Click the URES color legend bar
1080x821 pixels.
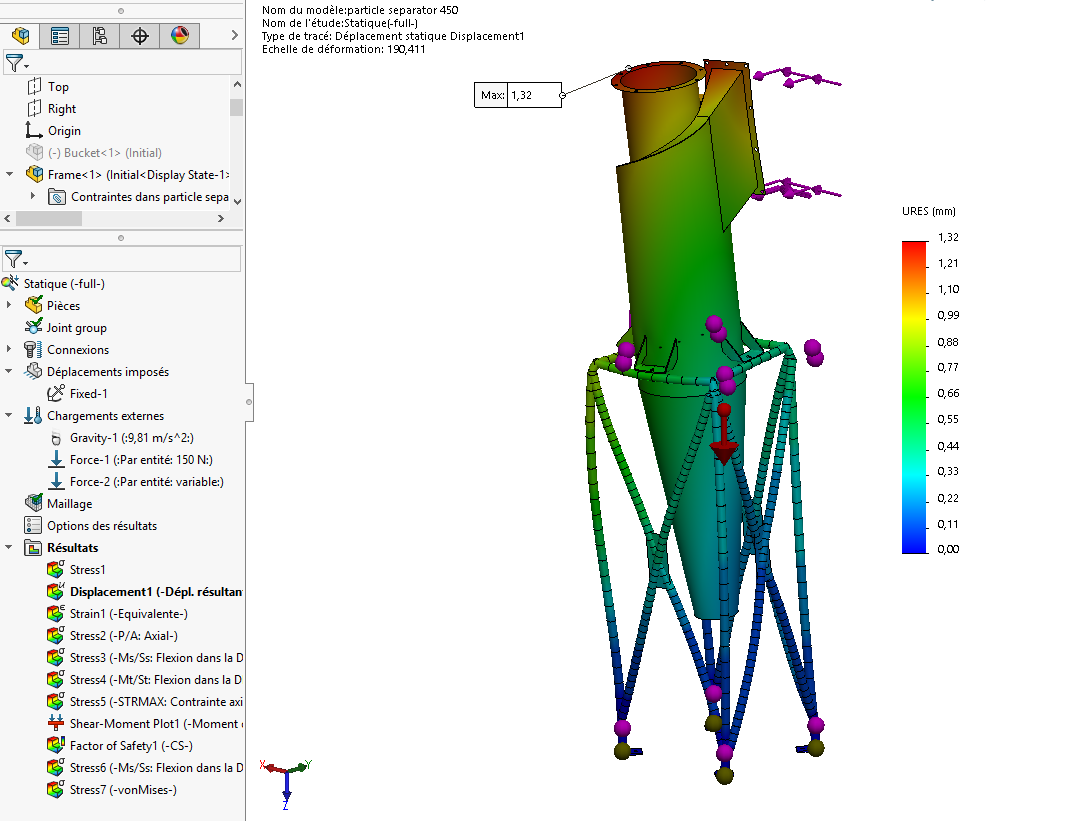pyautogui.click(x=915, y=397)
